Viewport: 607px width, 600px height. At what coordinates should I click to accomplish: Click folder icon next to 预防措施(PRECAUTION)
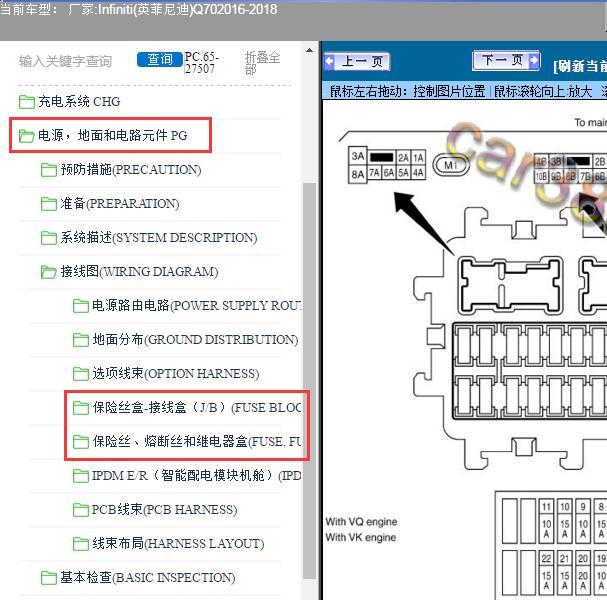[49, 170]
